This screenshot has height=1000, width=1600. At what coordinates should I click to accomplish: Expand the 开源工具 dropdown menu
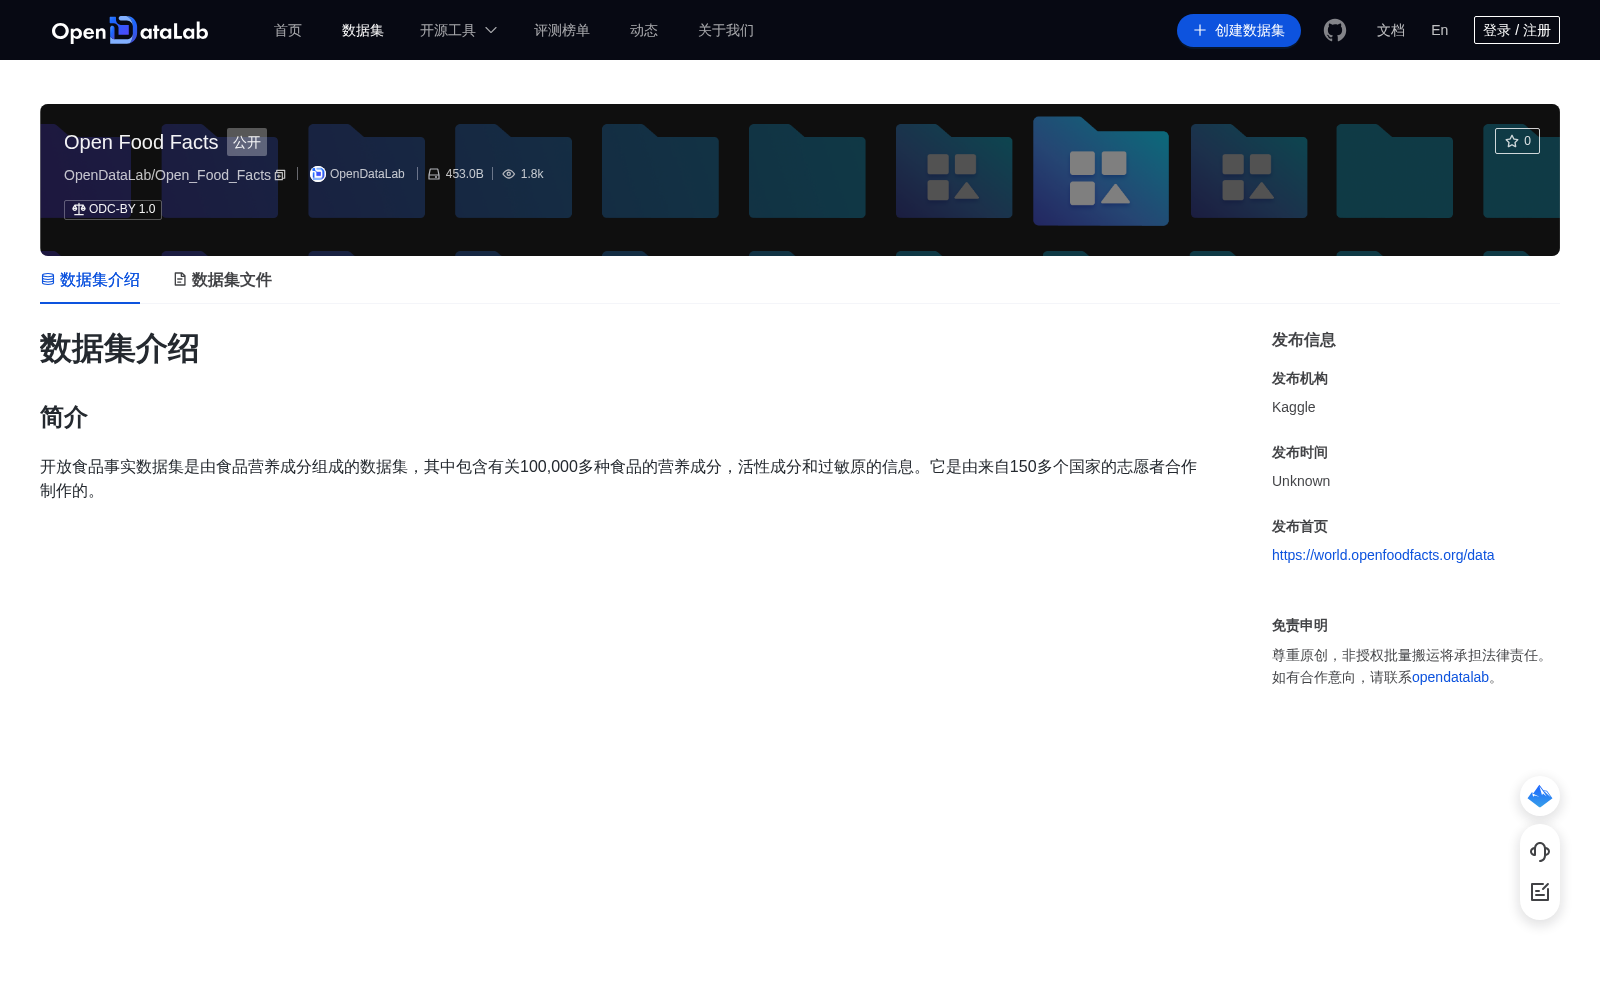(x=458, y=30)
